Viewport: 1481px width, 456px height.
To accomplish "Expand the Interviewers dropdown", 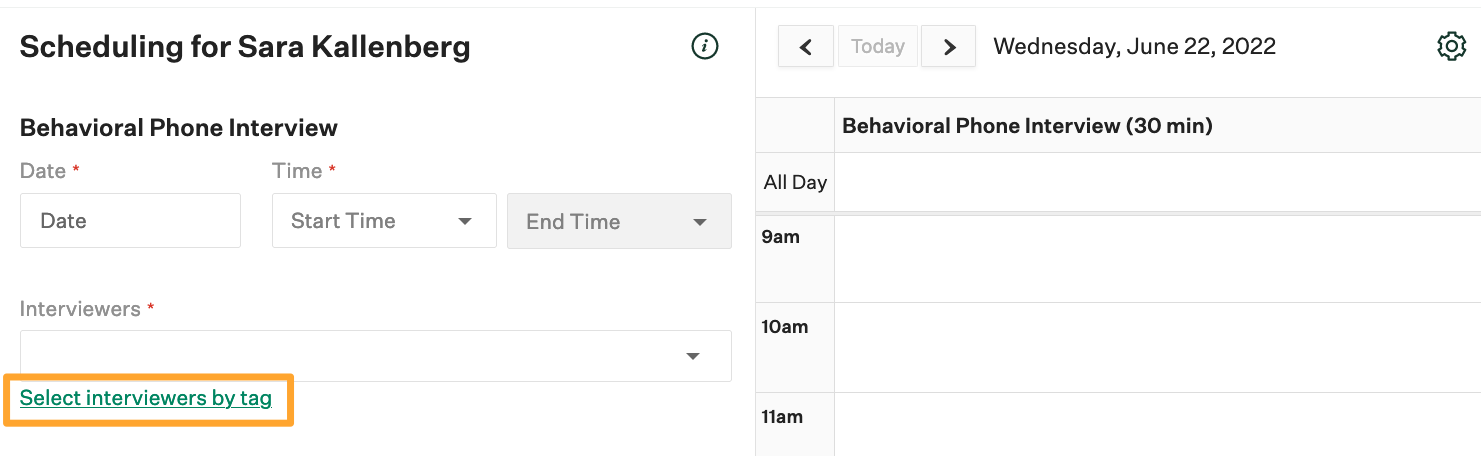I will [x=376, y=356].
